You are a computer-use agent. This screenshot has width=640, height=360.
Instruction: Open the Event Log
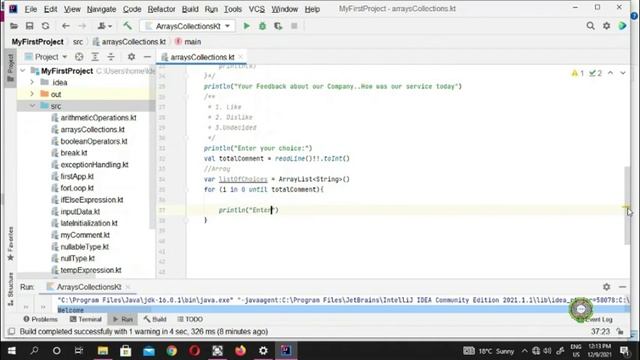click(595, 320)
